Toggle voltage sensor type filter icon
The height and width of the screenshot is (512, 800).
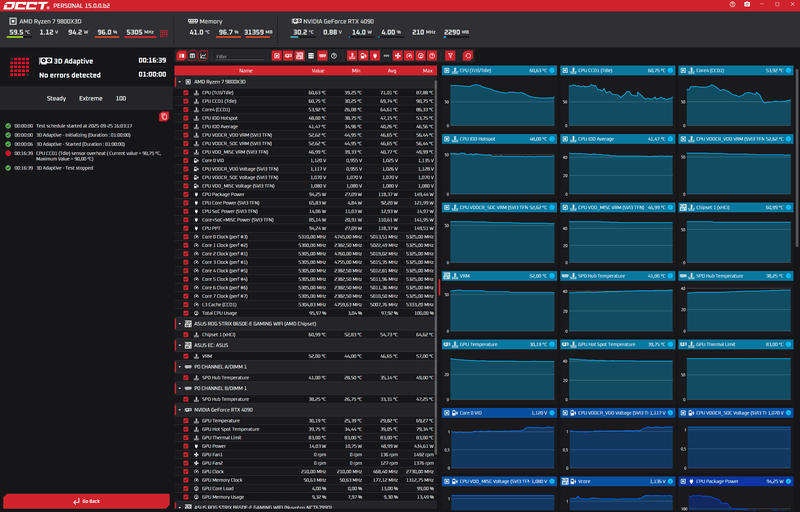363,56
